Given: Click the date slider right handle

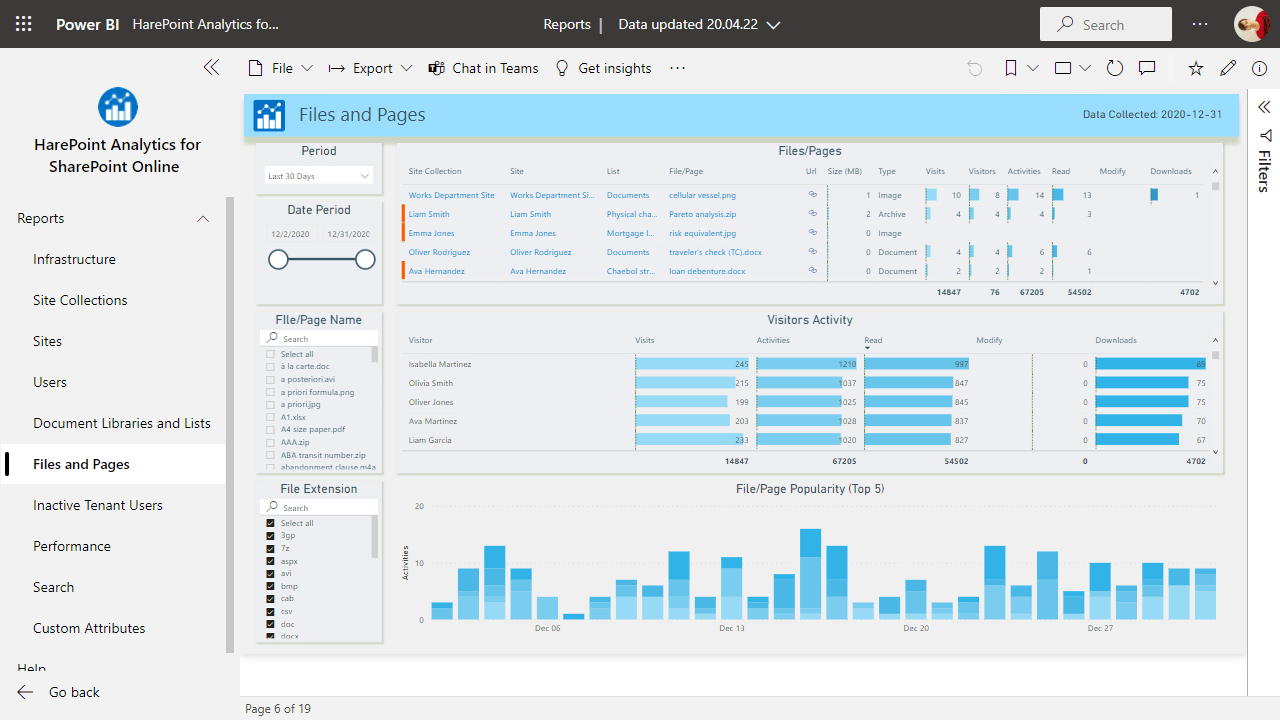Looking at the screenshot, I should (365, 260).
